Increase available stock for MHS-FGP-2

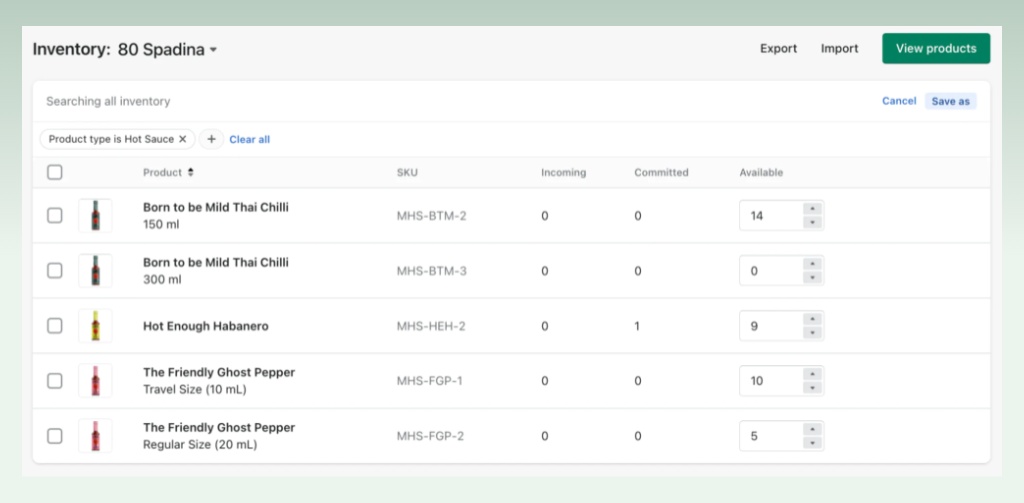pyautogui.click(x=812, y=429)
